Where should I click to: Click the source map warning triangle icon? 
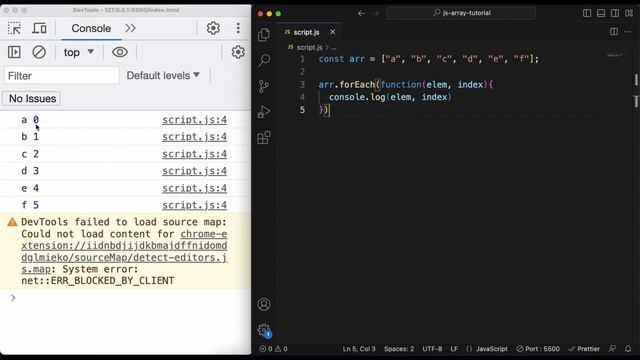pos(12,222)
